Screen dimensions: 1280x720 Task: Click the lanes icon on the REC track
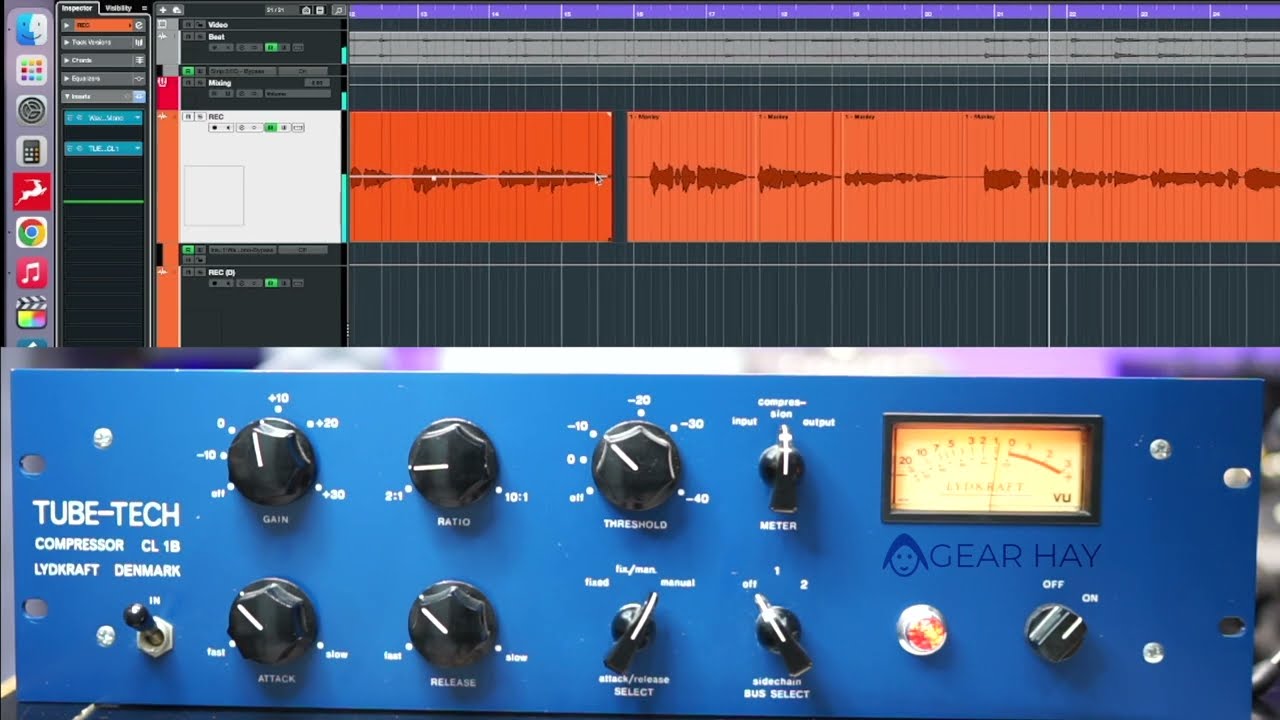pos(298,128)
